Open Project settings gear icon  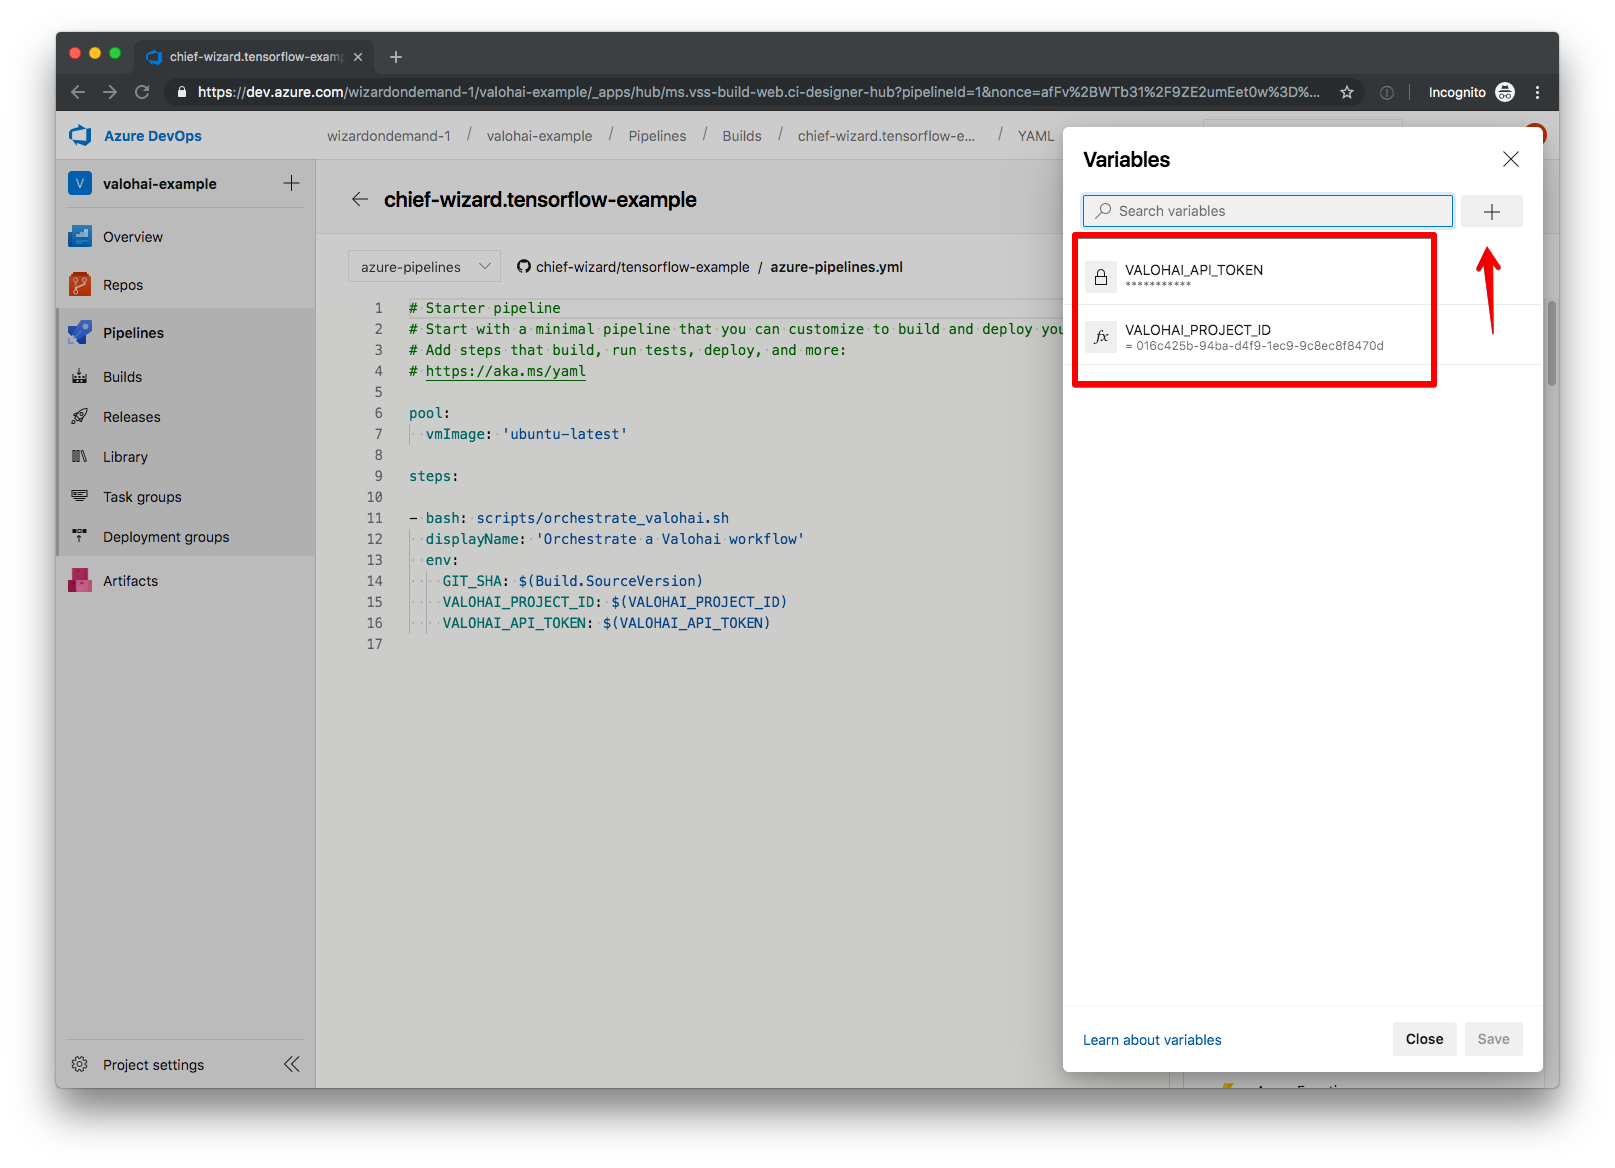coord(80,1065)
